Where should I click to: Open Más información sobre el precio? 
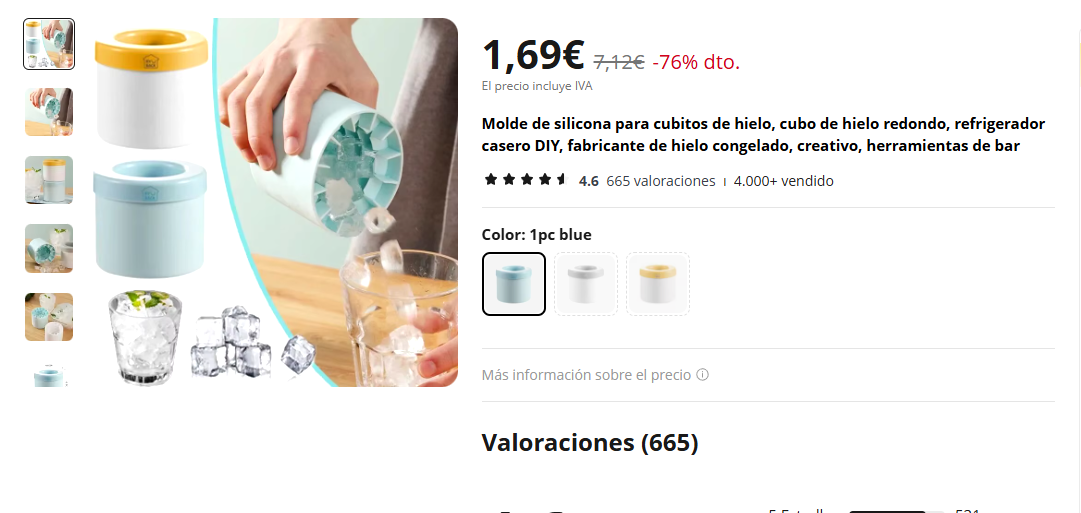pyautogui.click(x=586, y=375)
